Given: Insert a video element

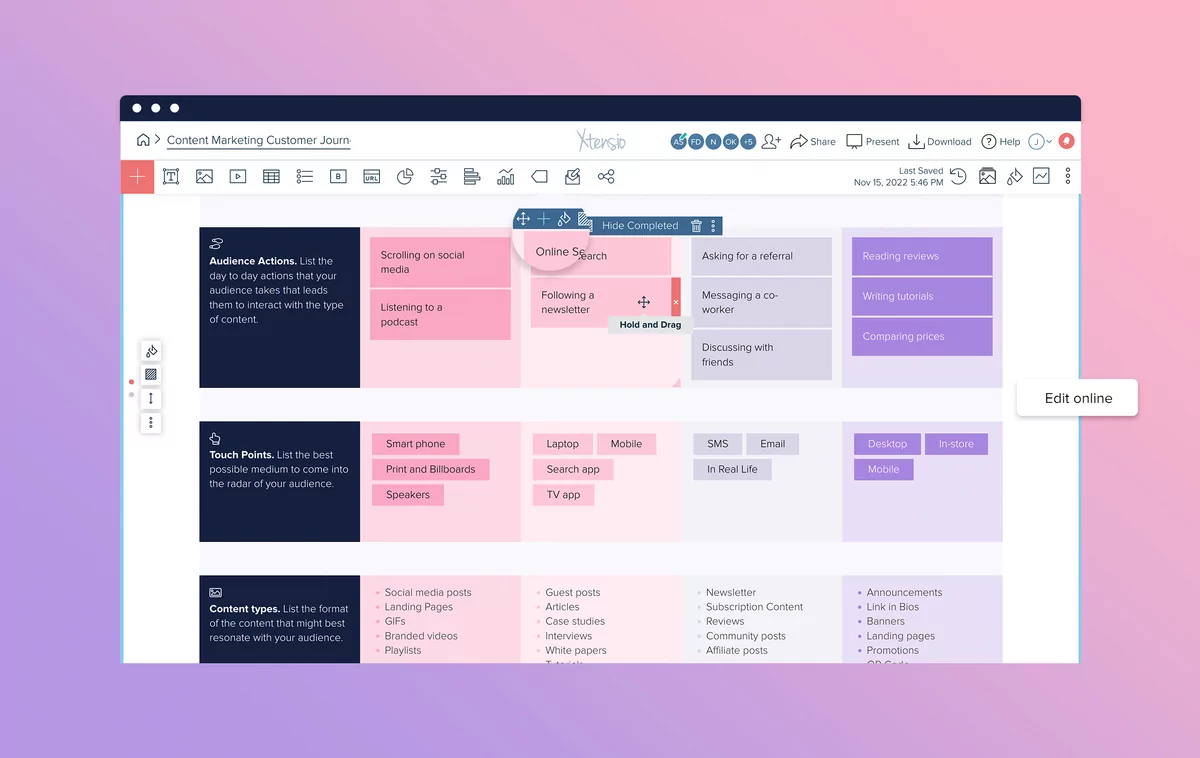Looking at the screenshot, I should [238, 176].
